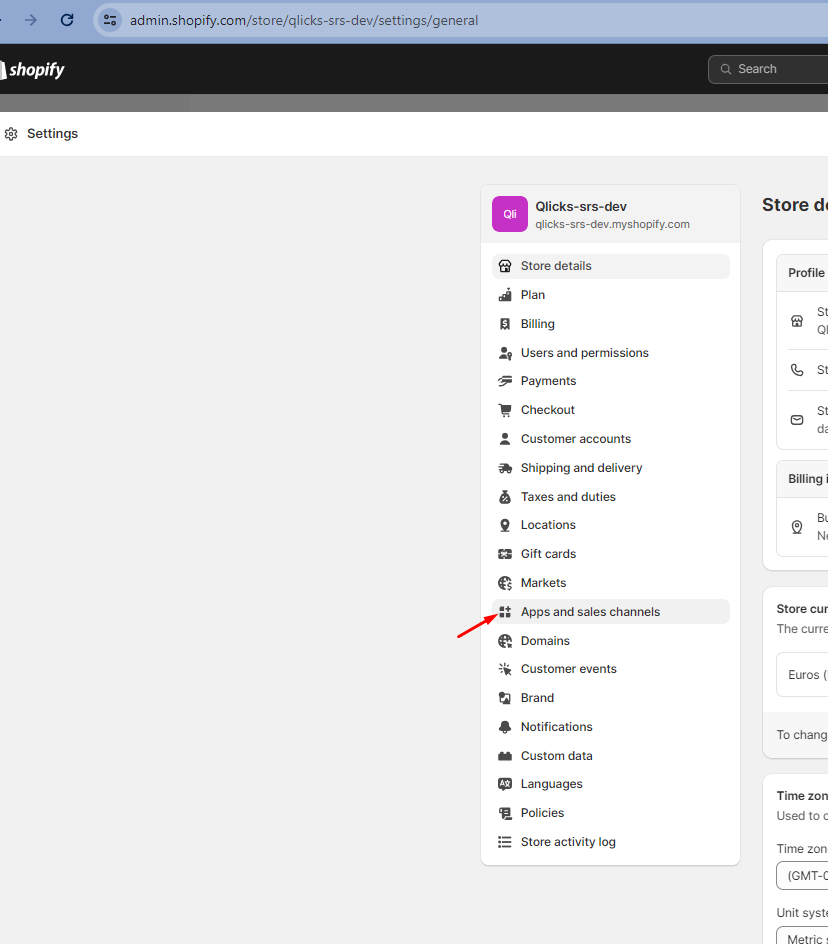Click the Apps and sales channels icon
The height and width of the screenshot is (944, 828).
point(505,612)
